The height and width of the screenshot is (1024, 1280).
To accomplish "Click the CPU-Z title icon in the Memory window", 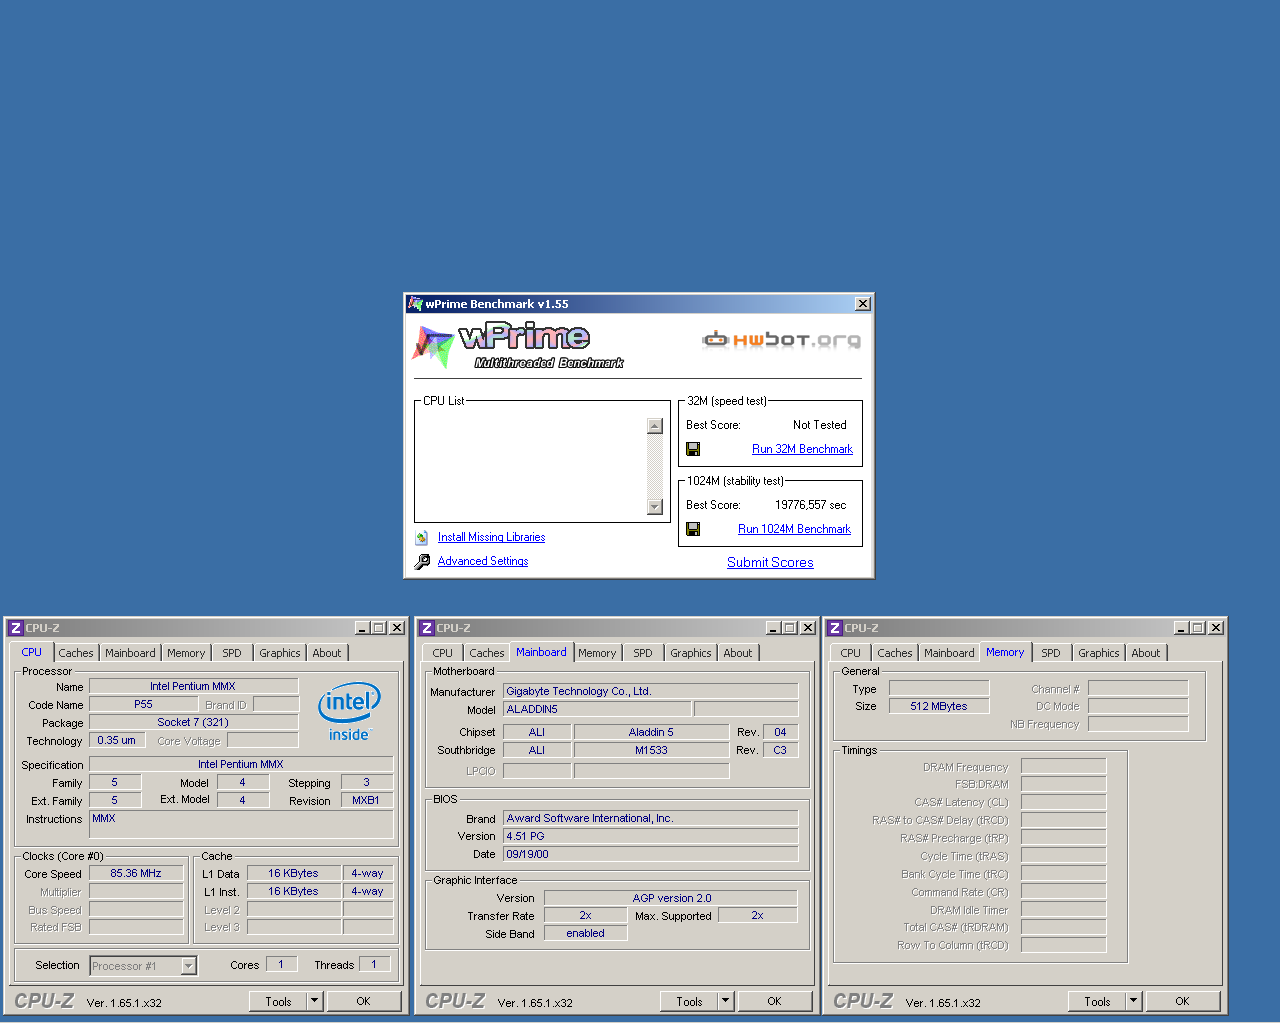I will tap(835, 628).
